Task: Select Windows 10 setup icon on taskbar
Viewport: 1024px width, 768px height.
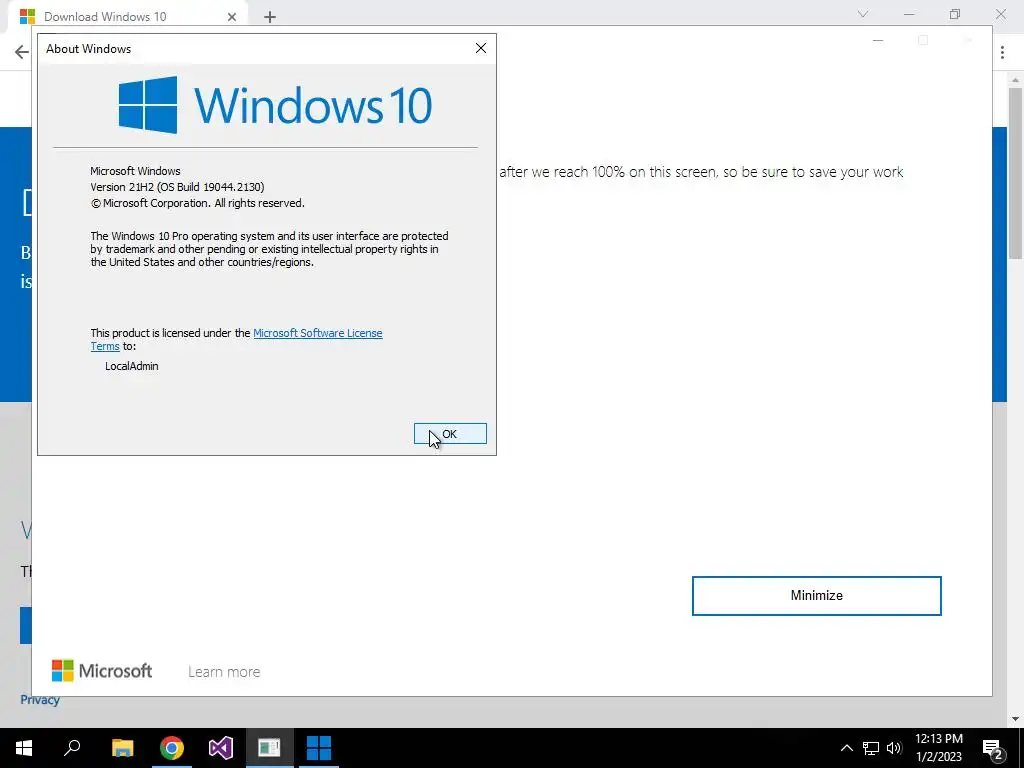Action: click(x=319, y=748)
